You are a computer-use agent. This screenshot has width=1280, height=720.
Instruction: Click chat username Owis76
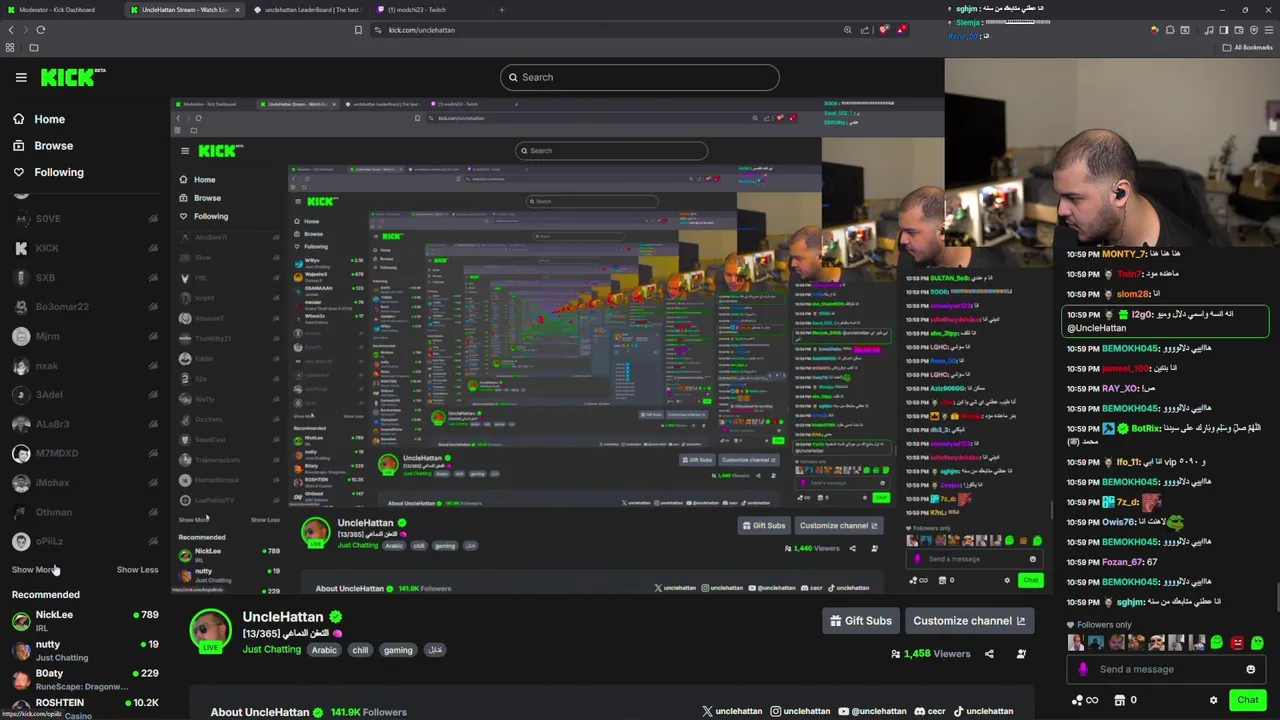coord(1118,522)
